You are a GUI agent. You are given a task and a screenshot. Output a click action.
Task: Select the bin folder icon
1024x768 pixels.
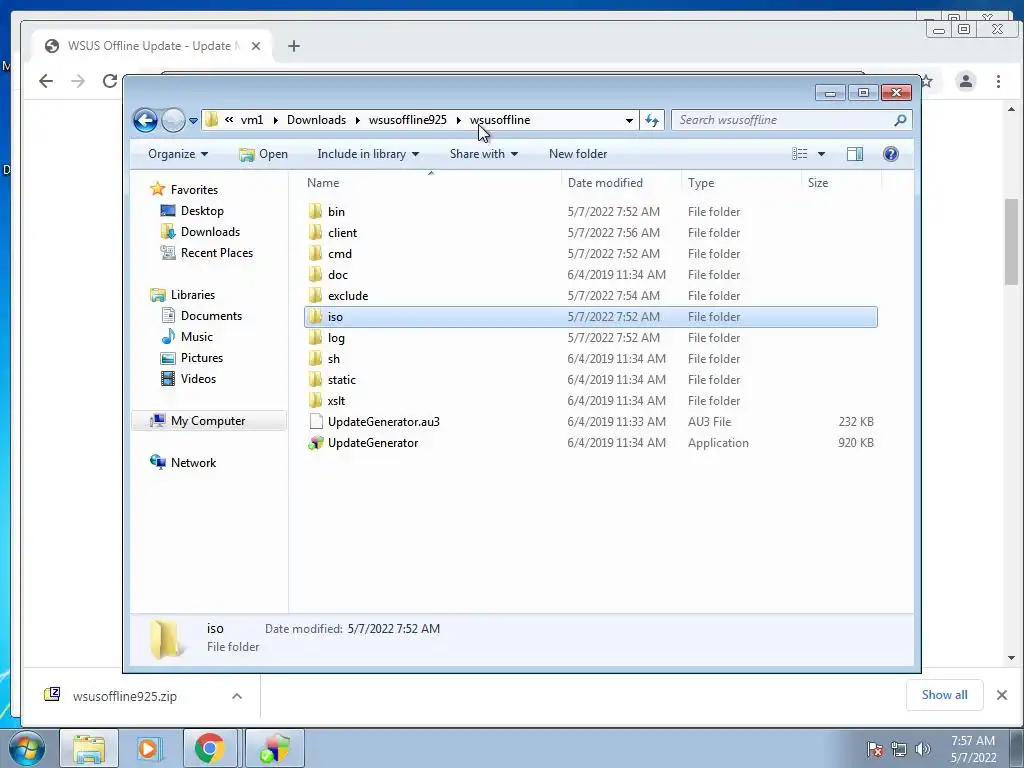click(x=315, y=212)
